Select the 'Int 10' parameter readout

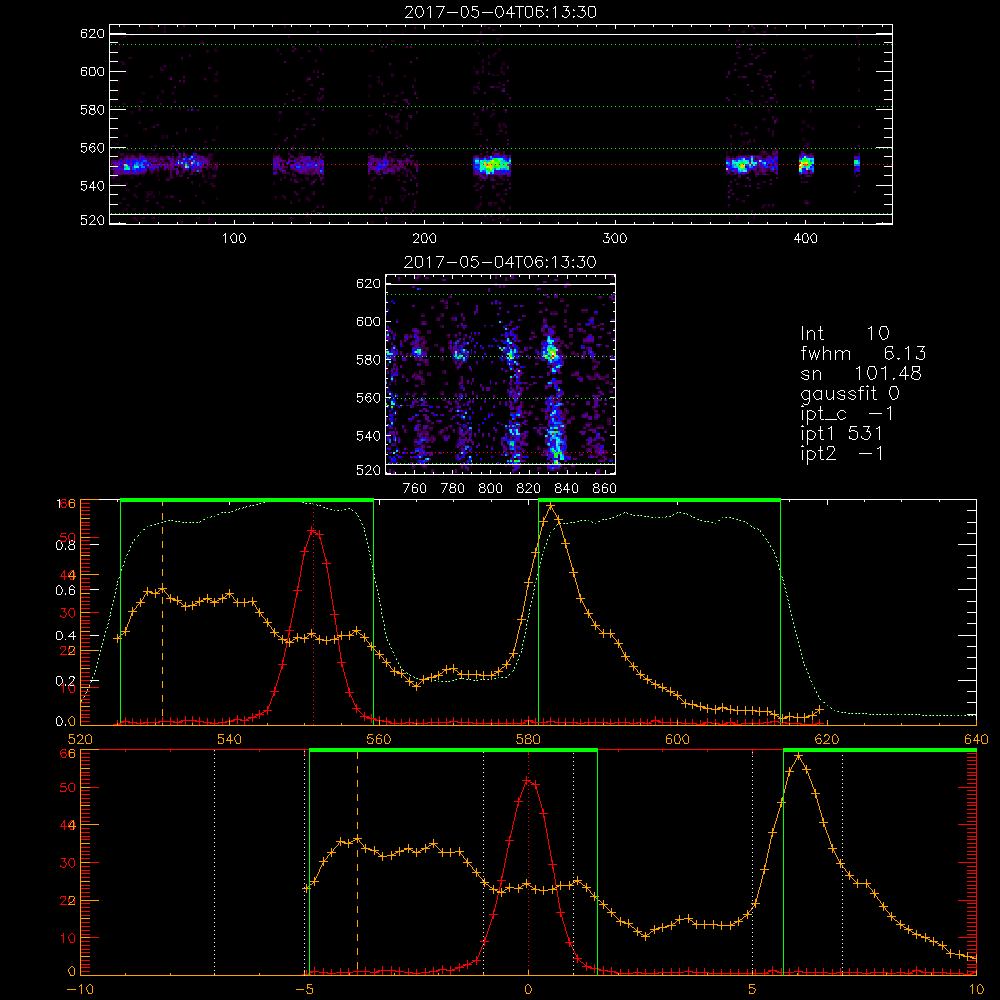pos(845,334)
